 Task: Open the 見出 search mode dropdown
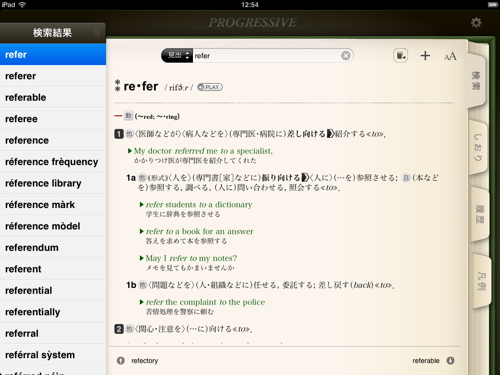177,55
